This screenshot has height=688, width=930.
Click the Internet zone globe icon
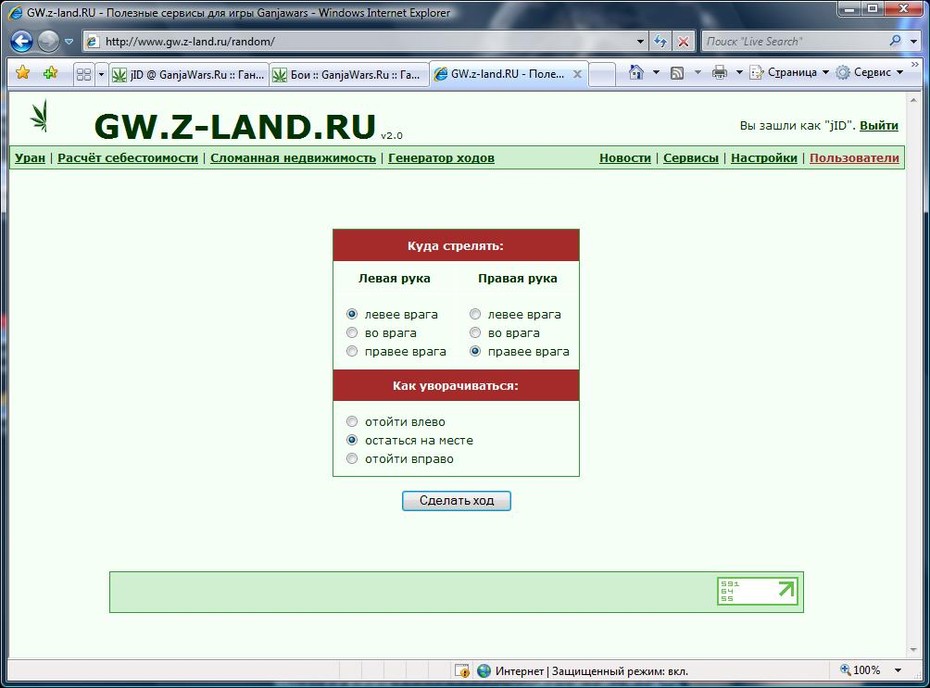[x=484, y=671]
